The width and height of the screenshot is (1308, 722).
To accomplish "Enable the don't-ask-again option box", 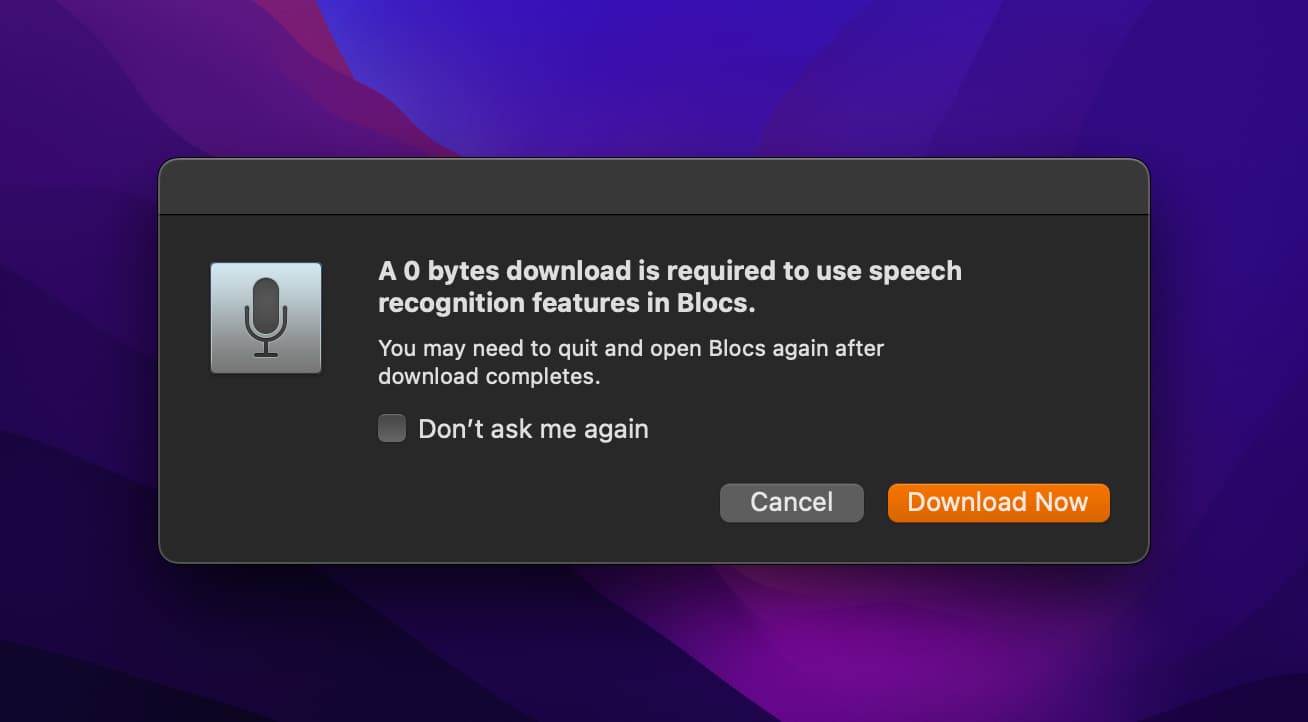I will coord(392,429).
